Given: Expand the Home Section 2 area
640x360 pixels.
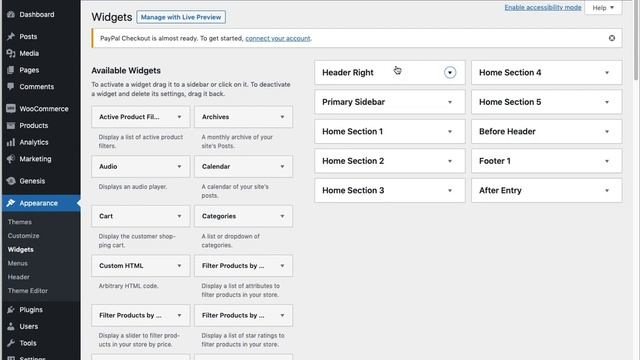Looking at the screenshot, I should tap(450, 161).
